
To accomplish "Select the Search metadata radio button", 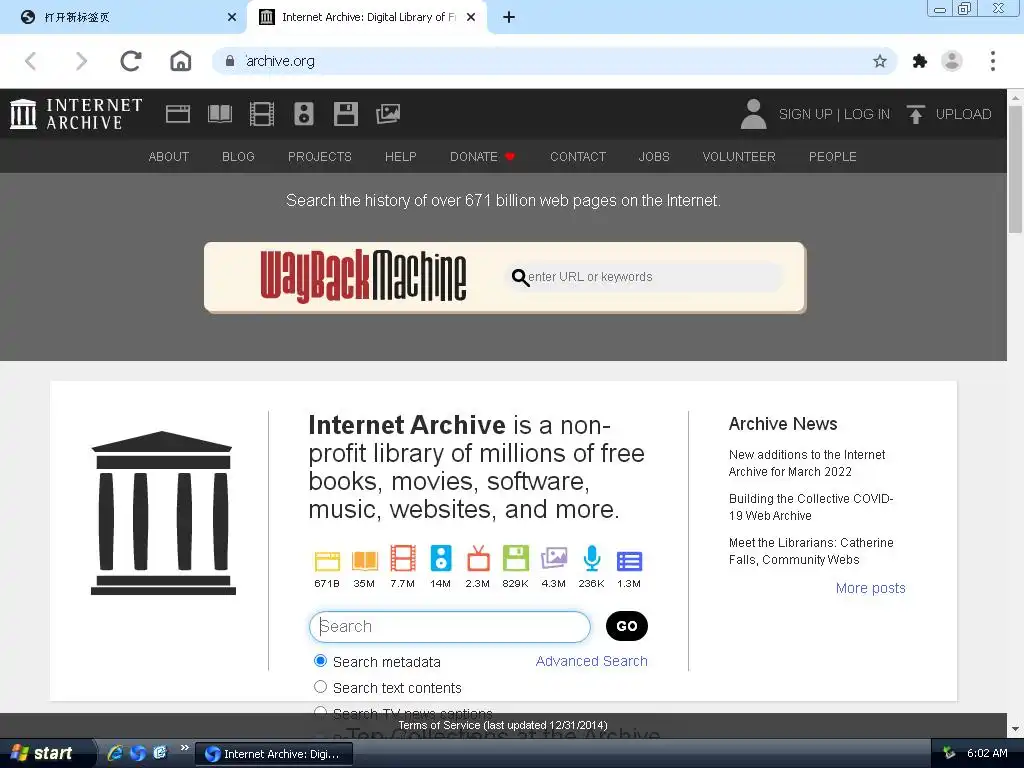I will [x=320, y=661].
